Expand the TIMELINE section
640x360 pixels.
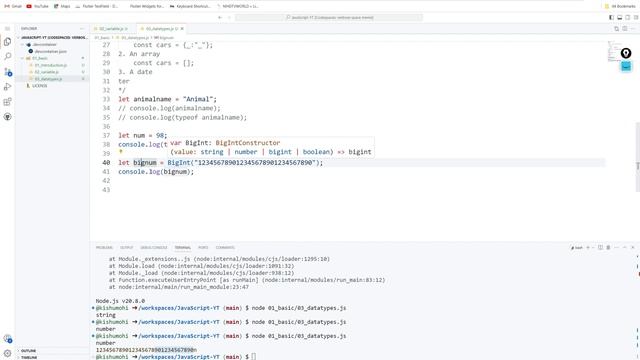pos(53,357)
